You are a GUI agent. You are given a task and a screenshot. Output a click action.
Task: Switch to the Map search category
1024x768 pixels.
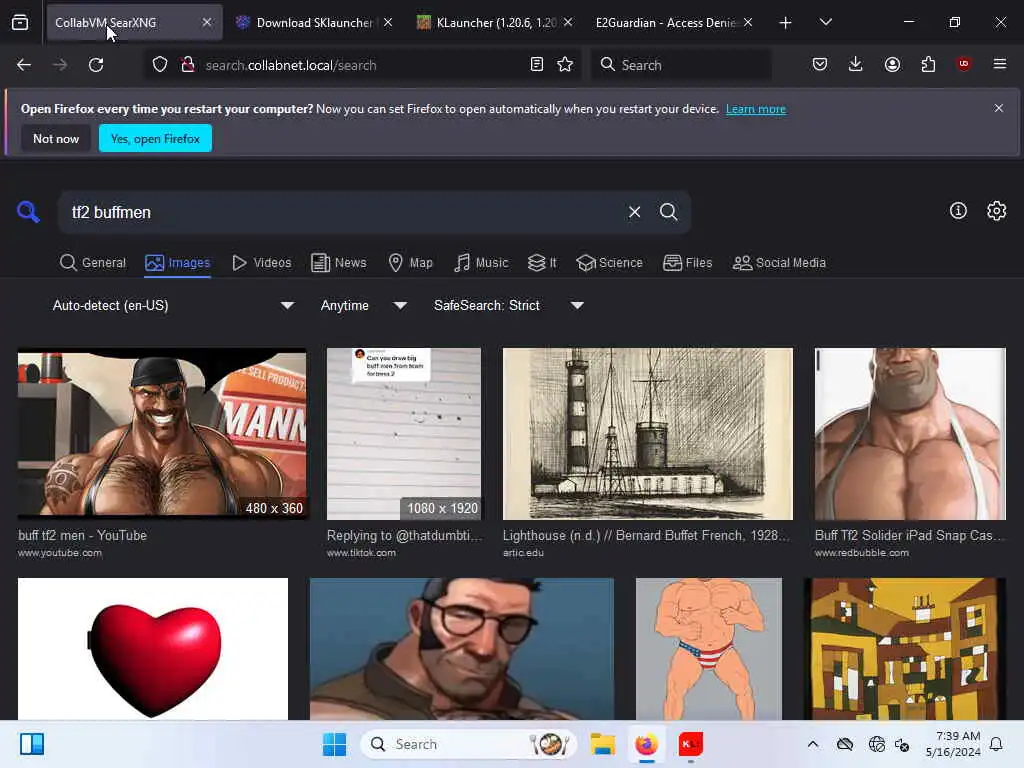411,263
